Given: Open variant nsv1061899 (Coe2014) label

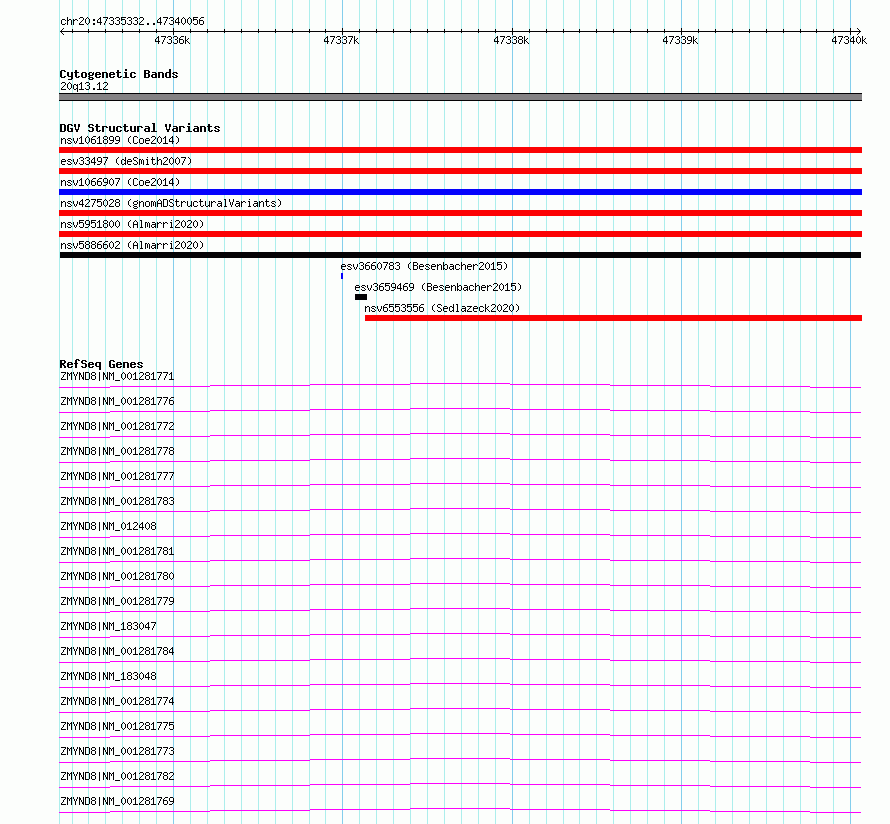Looking at the screenshot, I should point(120,140).
